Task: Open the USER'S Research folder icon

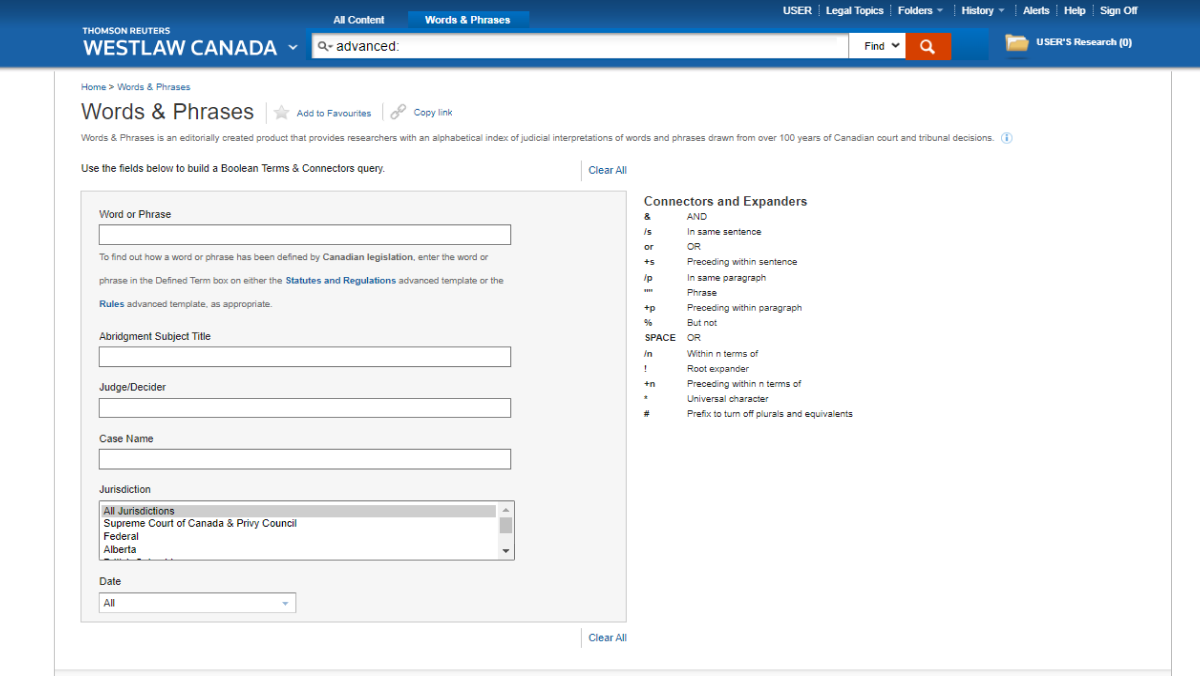Action: pos(1016,43)
